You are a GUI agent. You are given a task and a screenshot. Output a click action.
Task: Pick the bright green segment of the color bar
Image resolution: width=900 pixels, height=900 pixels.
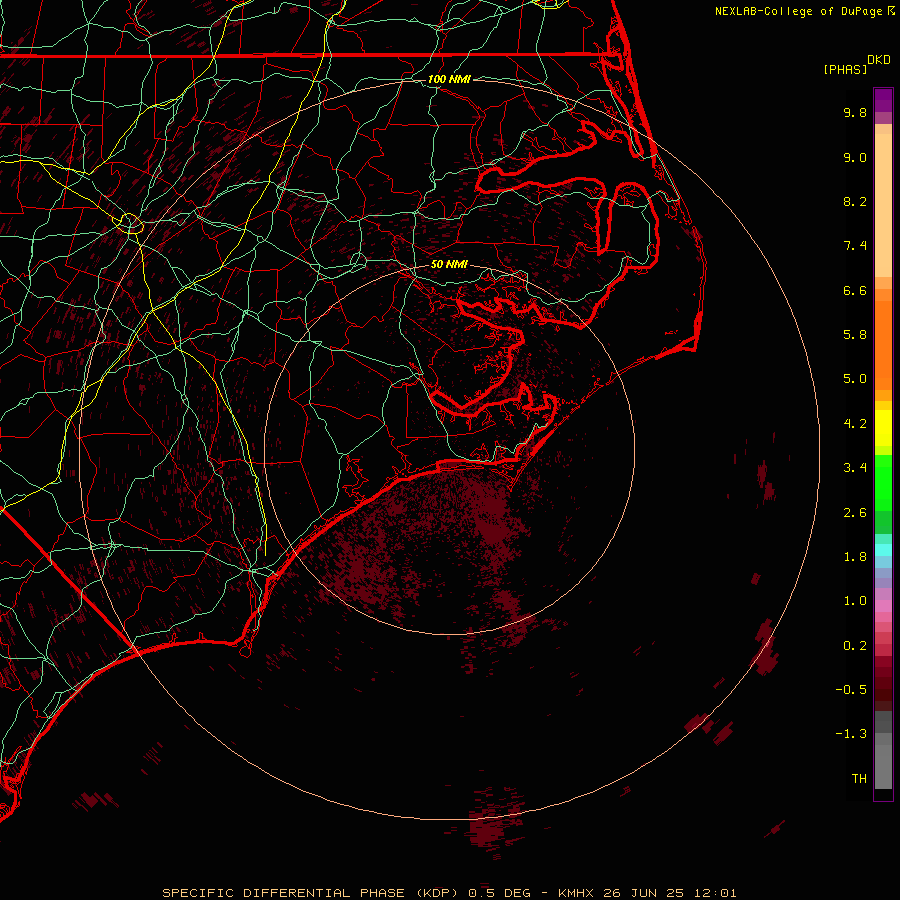coord(883,482)
